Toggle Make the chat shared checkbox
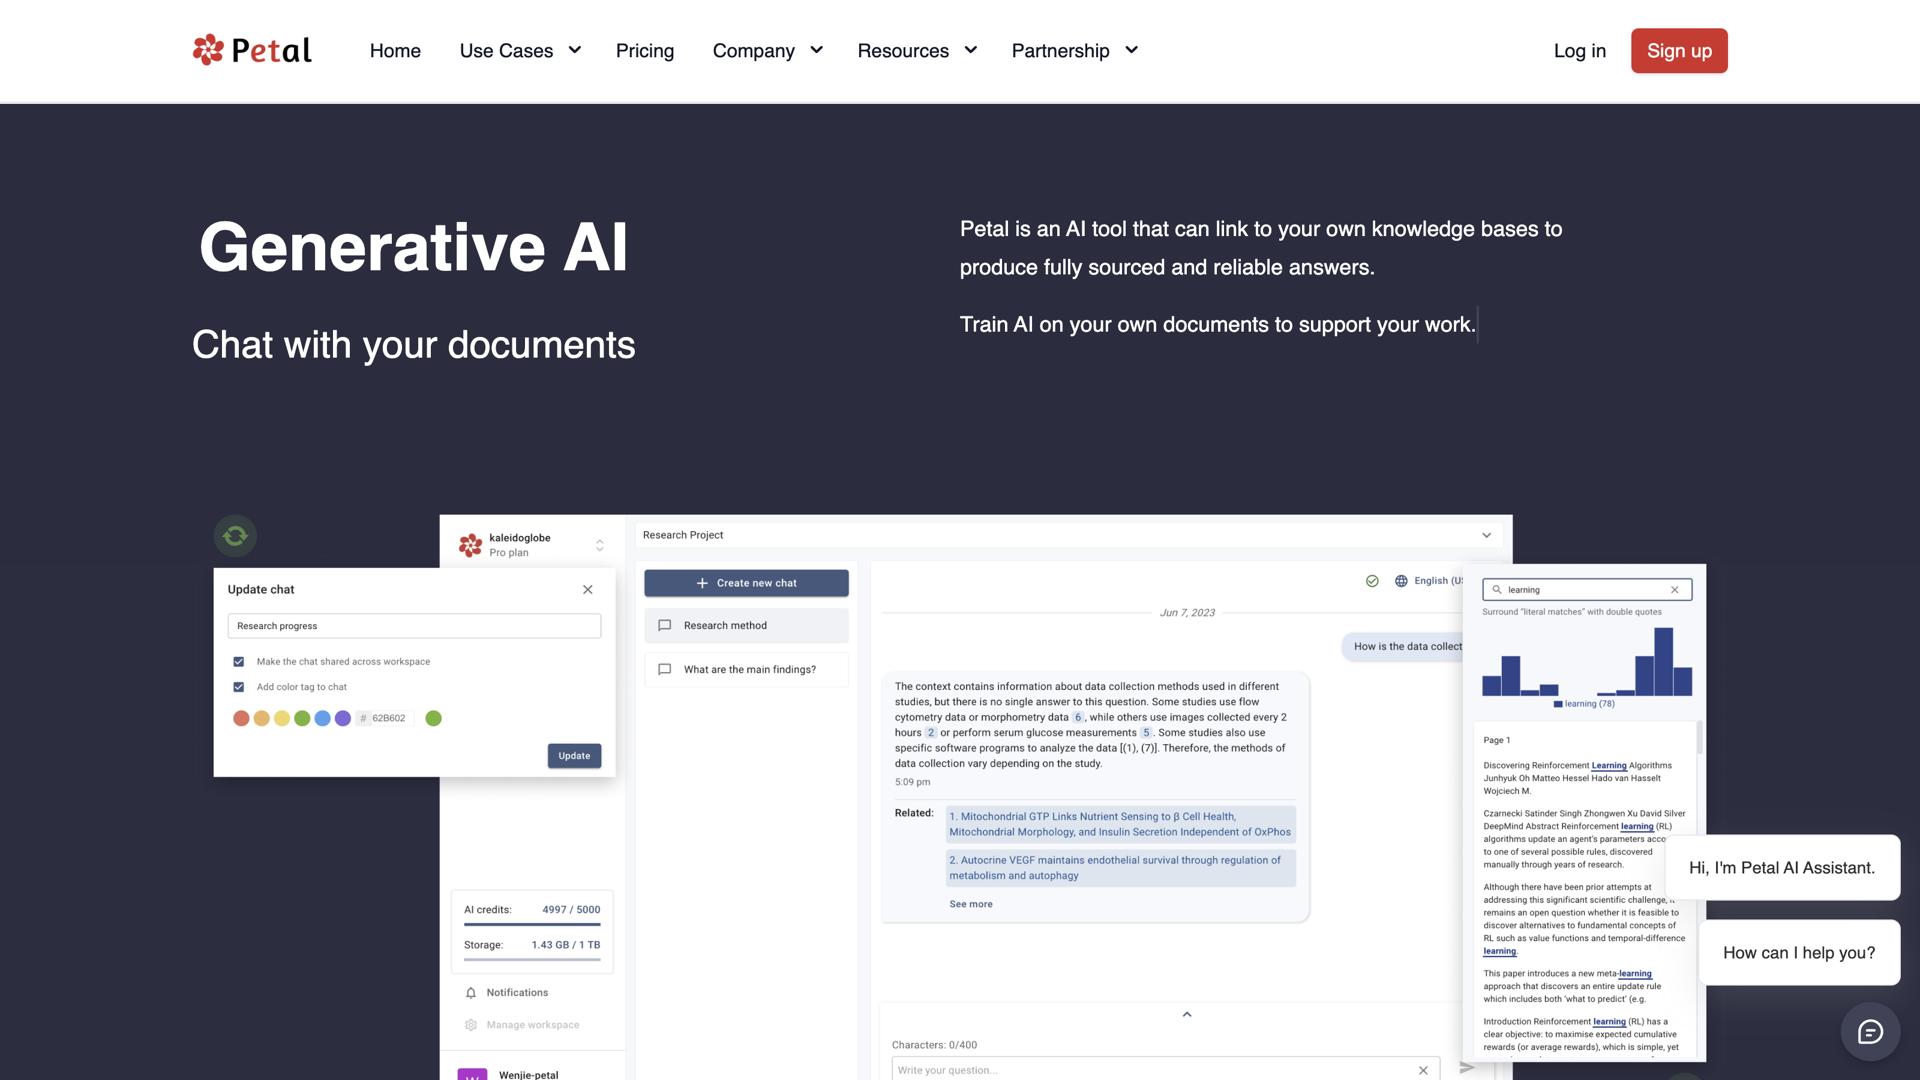Image resolution: width=1920 pixels, height=1080 pixels. pos(239,662)
